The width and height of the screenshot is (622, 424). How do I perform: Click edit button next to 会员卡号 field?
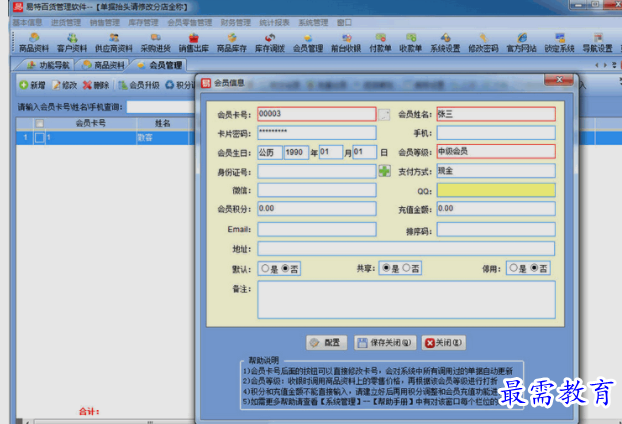(384, 115)
